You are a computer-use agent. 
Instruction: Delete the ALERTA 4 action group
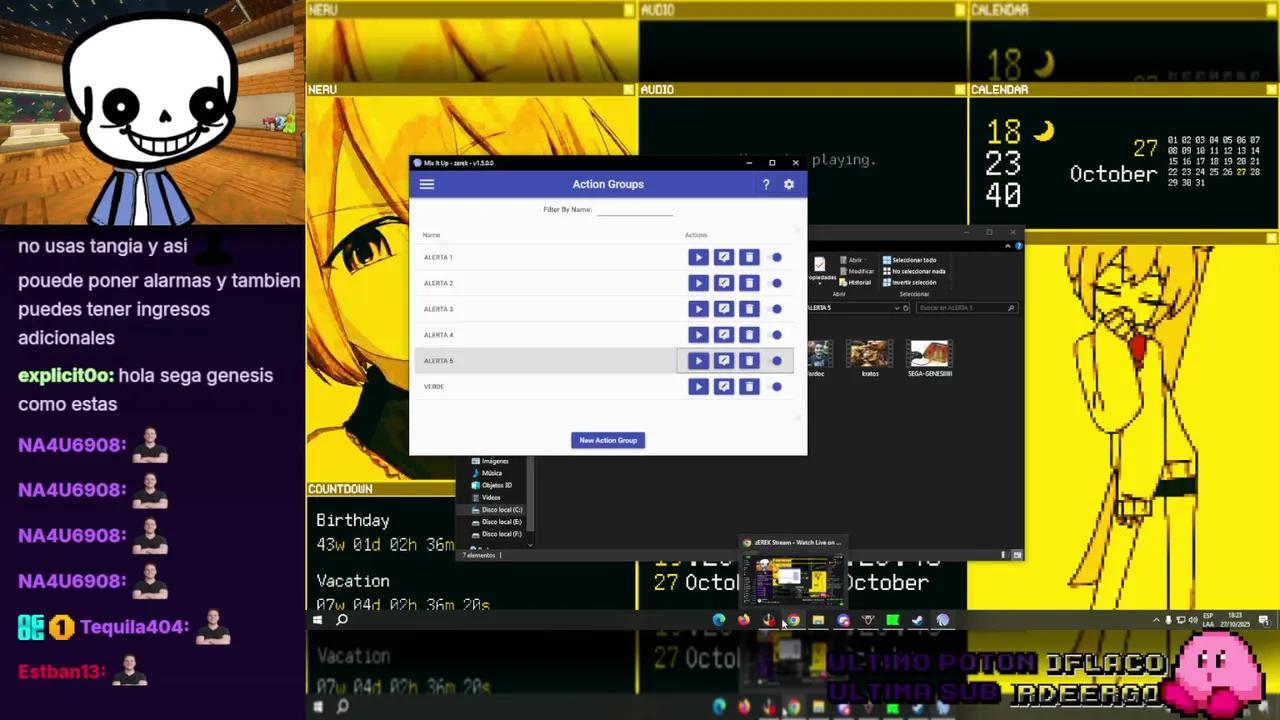[749, 335]
